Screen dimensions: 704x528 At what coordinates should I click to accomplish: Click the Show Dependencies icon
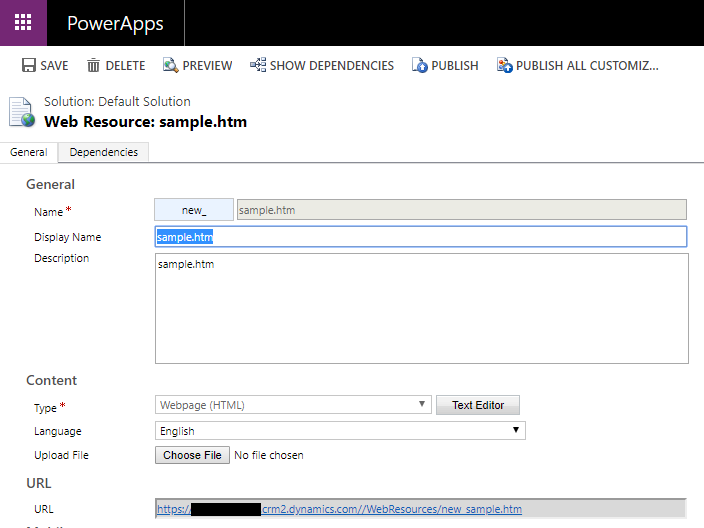click(258, 65)
